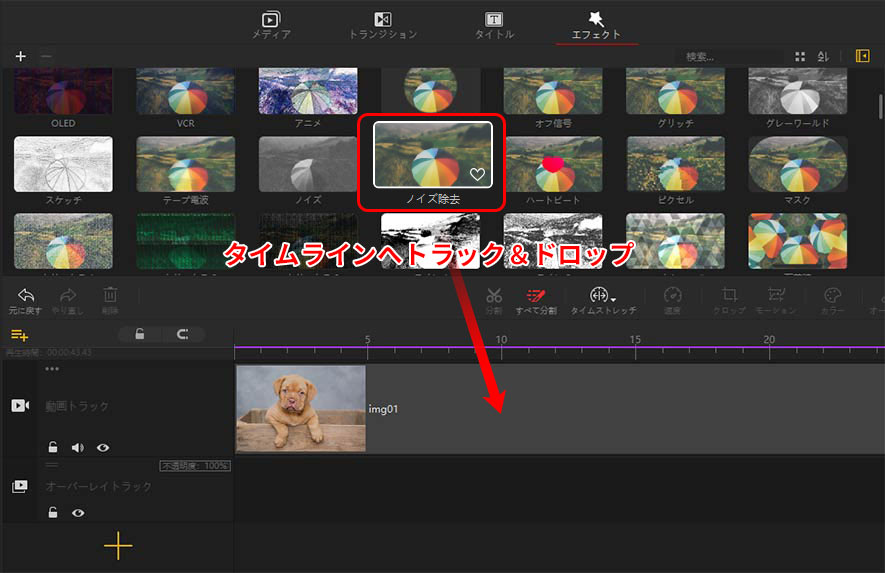Click やり直し (Redo) arrow icon
The height and width of the screenshot is (573, 885).
click(68, 295)
